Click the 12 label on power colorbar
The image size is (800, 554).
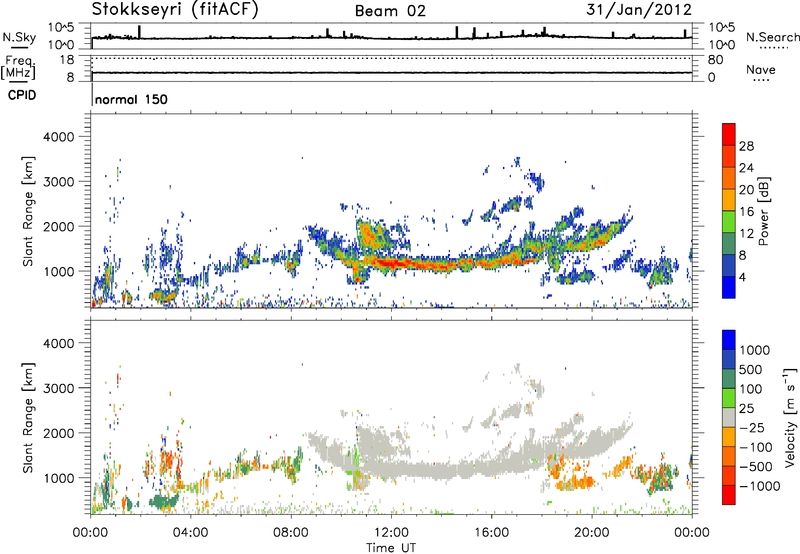coord(746,234)
